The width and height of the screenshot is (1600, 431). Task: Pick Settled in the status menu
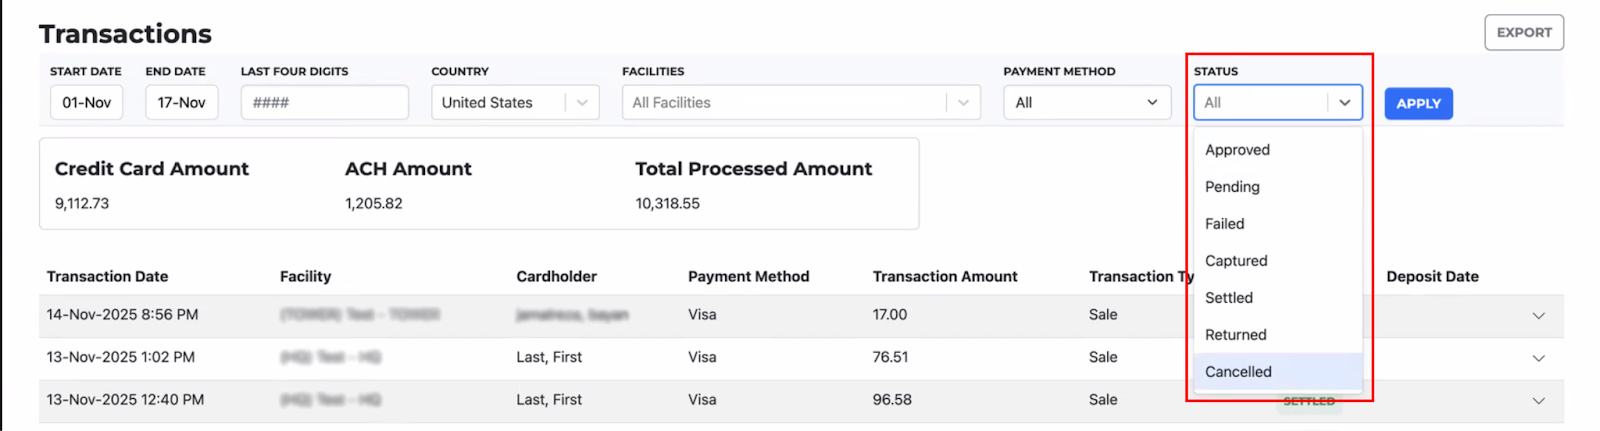coord(1229,298)
